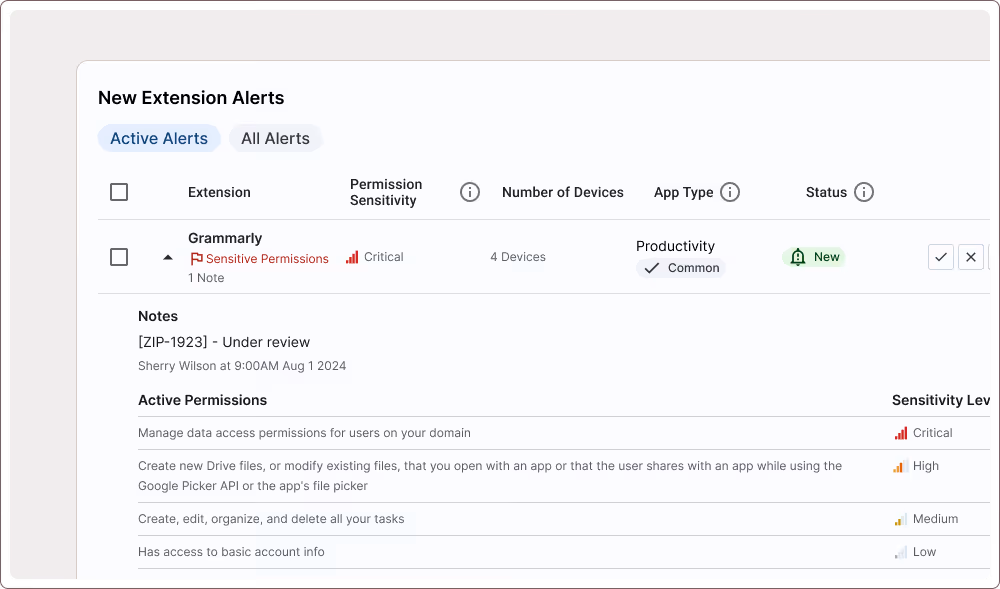Check the select-all checkbox in the table header
The image size is (1000, 589).
[x=119, y=191]
